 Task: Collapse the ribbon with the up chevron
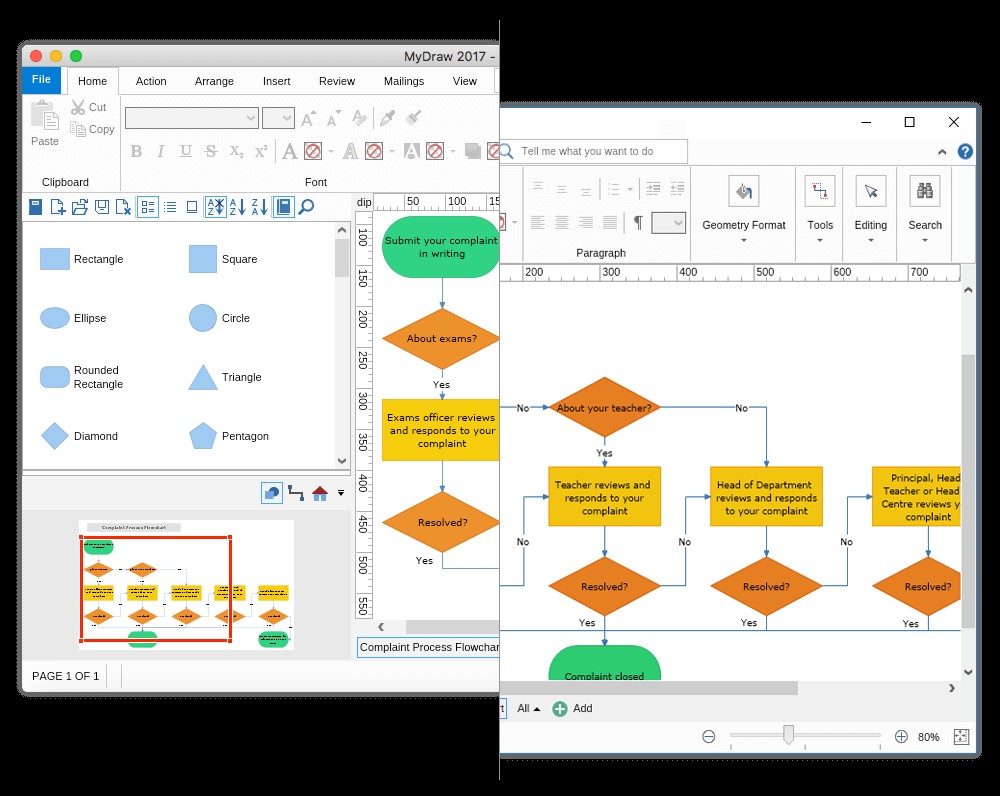pyautogui.click(x=942, y=152)
